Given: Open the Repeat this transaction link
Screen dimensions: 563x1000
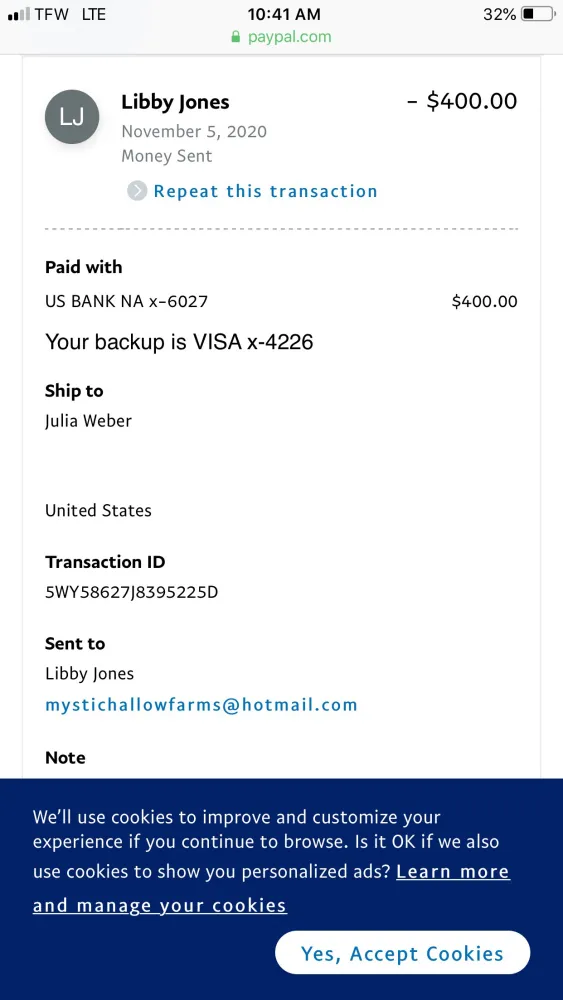Looking at the screenshot, I should pyautogui.click(x=265, y=191).
